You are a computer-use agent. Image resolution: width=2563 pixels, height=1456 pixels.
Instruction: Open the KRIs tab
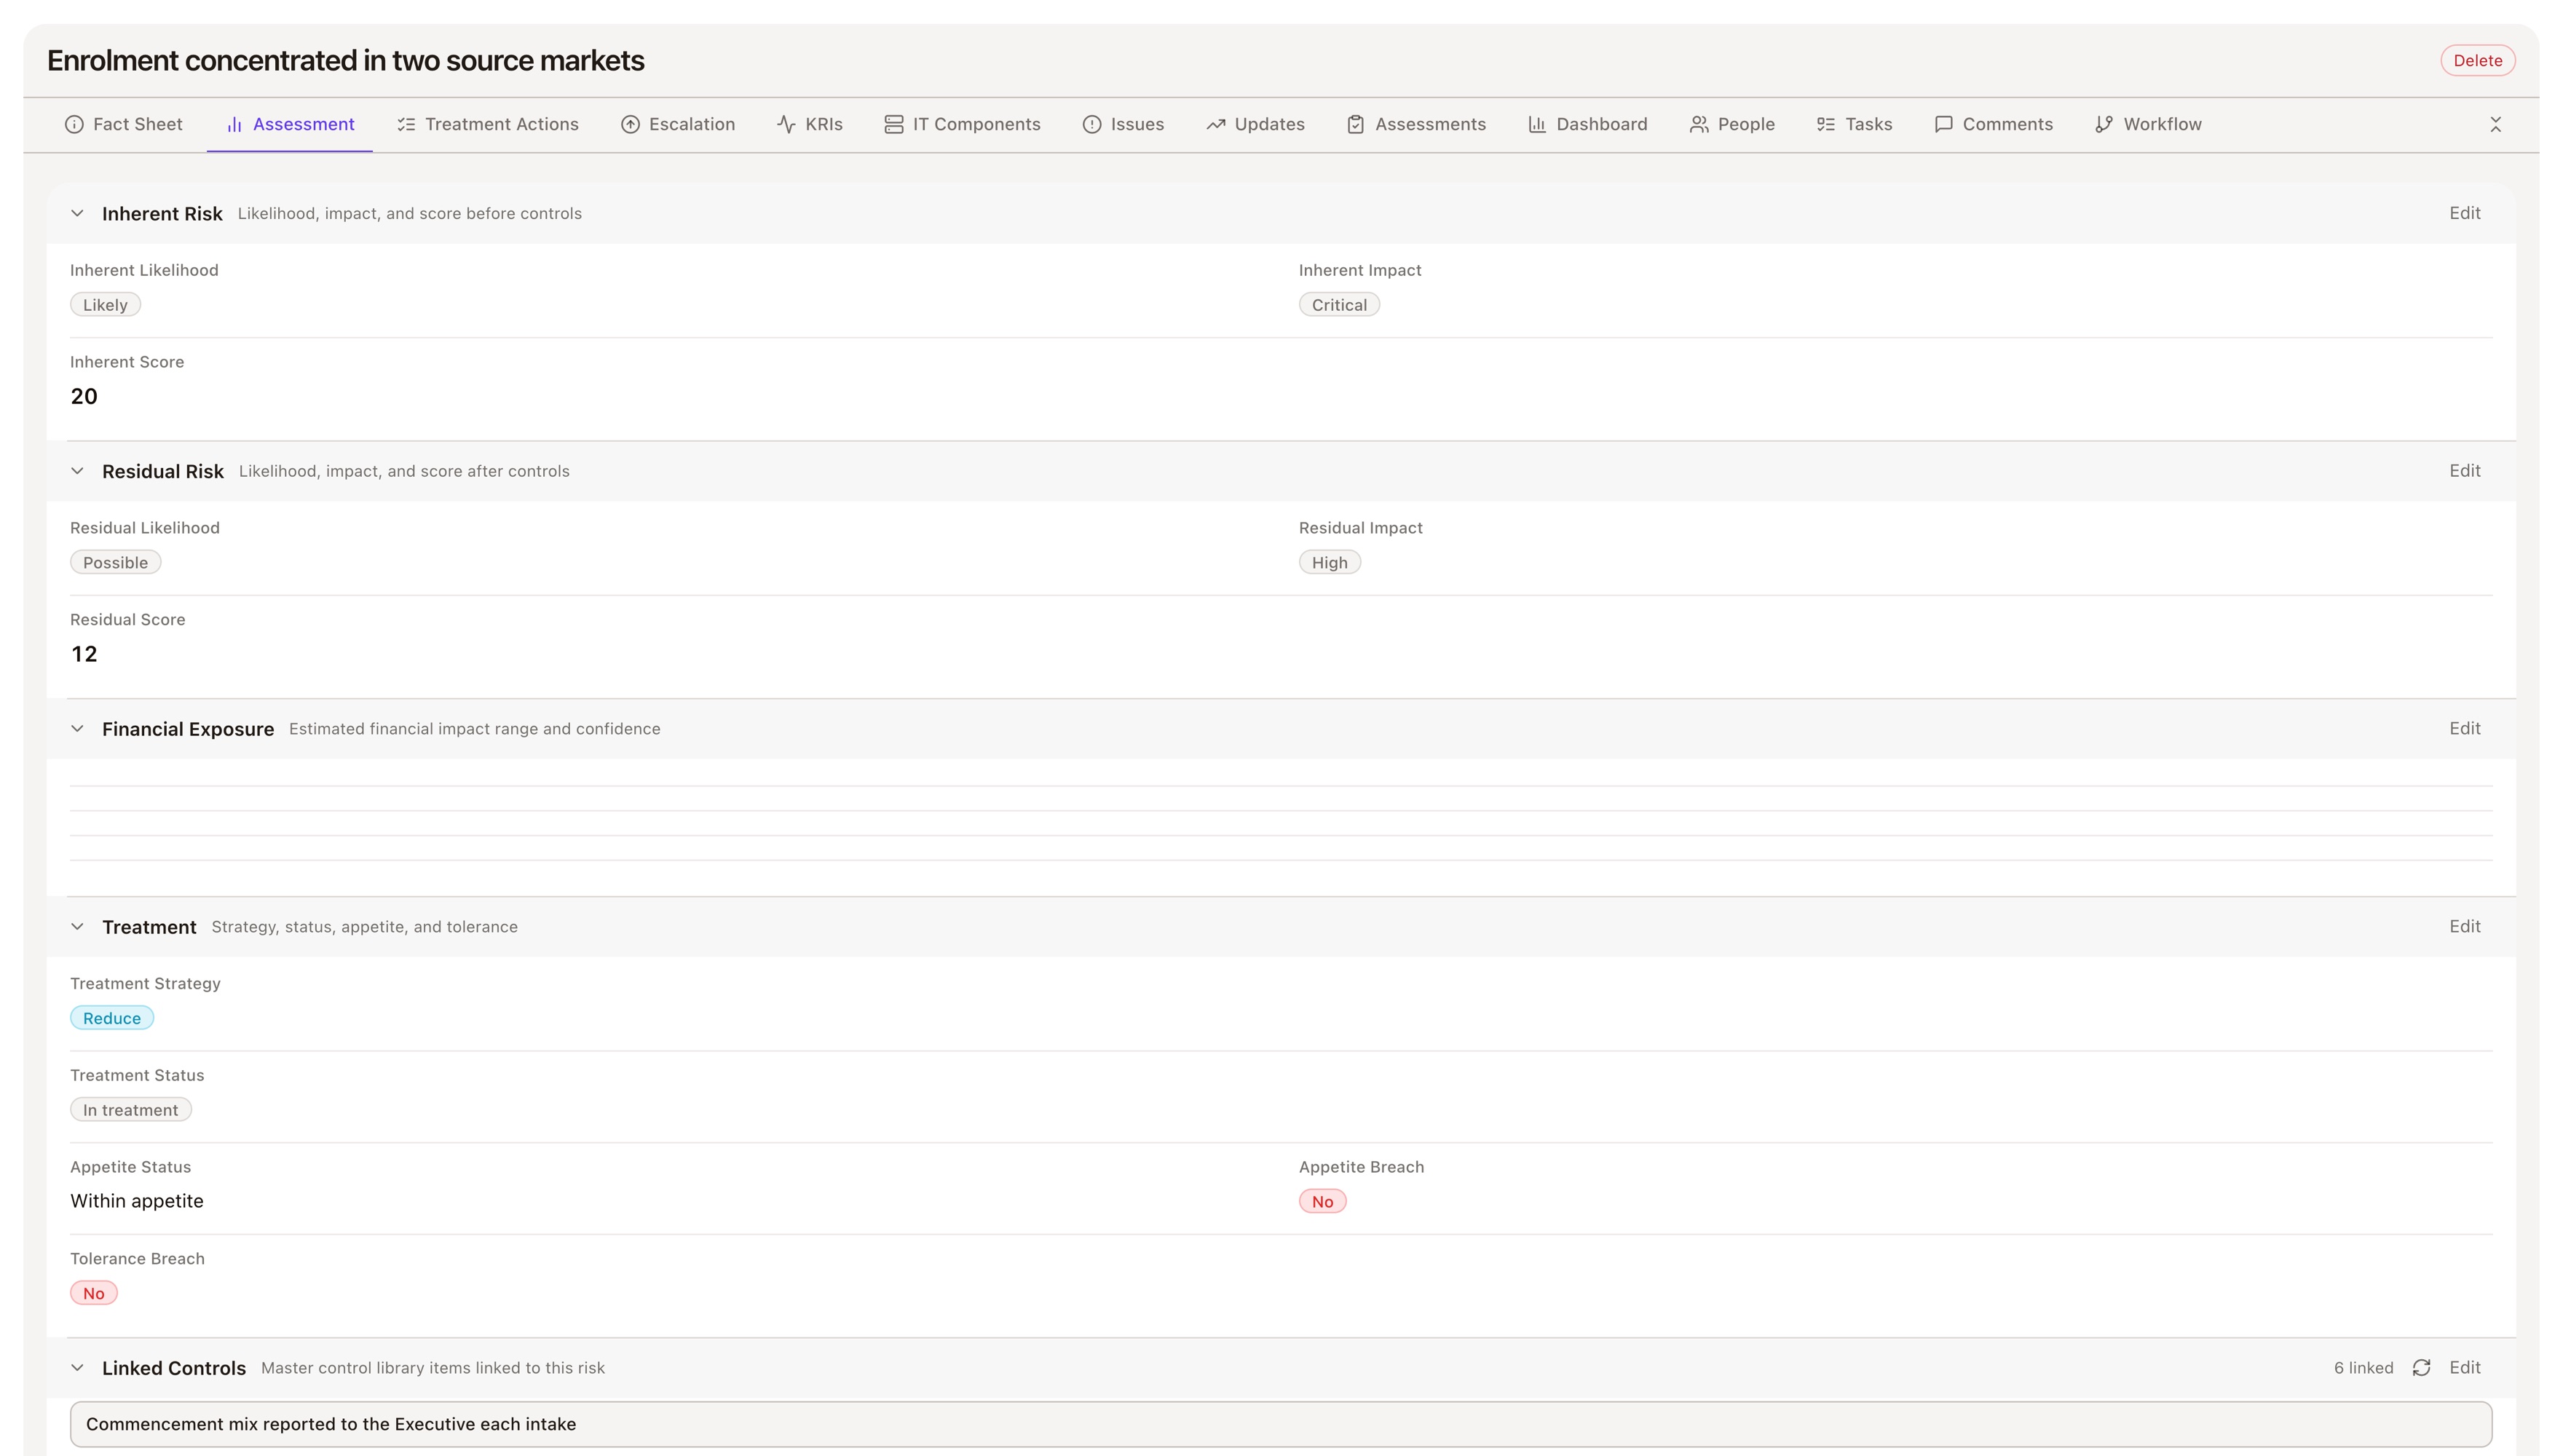[809, 124]
